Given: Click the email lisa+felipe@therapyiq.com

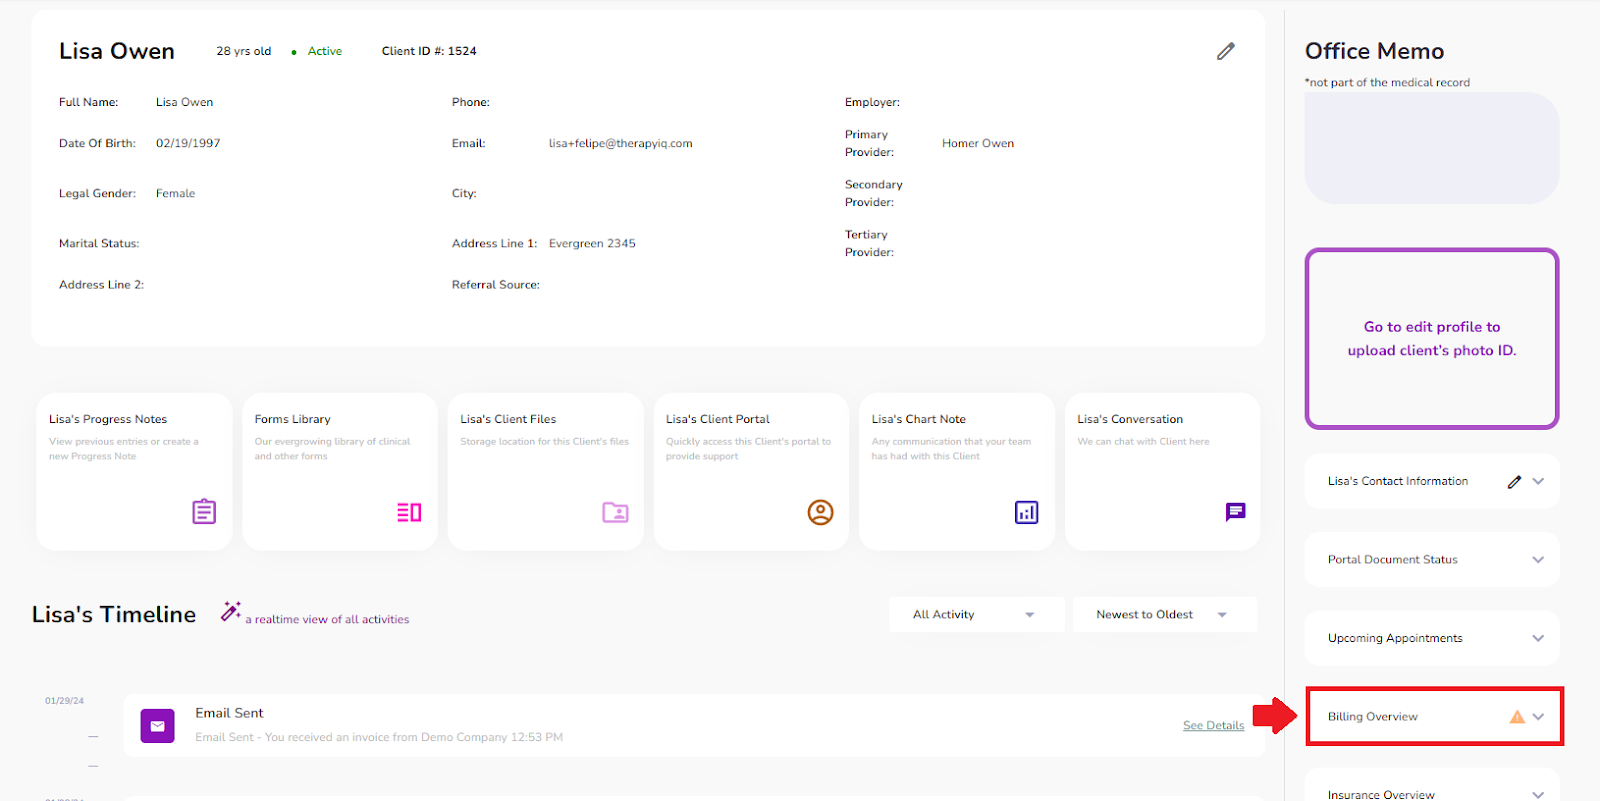Looking at the screenshot, I should coord(620,144).
